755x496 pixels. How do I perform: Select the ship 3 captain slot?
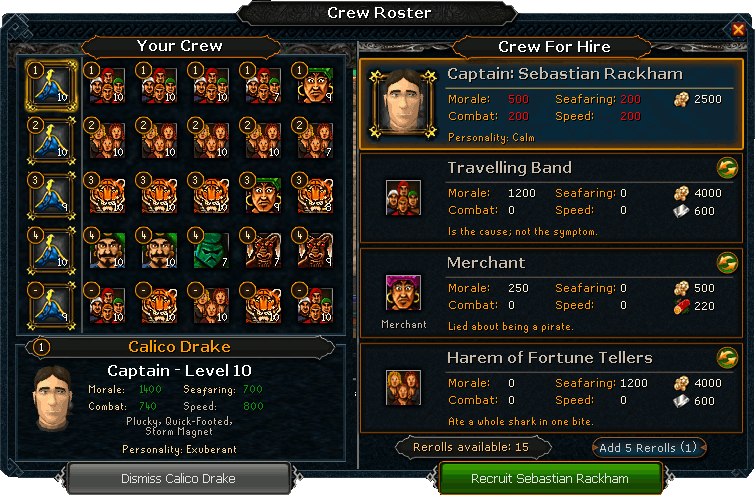click(x=51, y=196)
